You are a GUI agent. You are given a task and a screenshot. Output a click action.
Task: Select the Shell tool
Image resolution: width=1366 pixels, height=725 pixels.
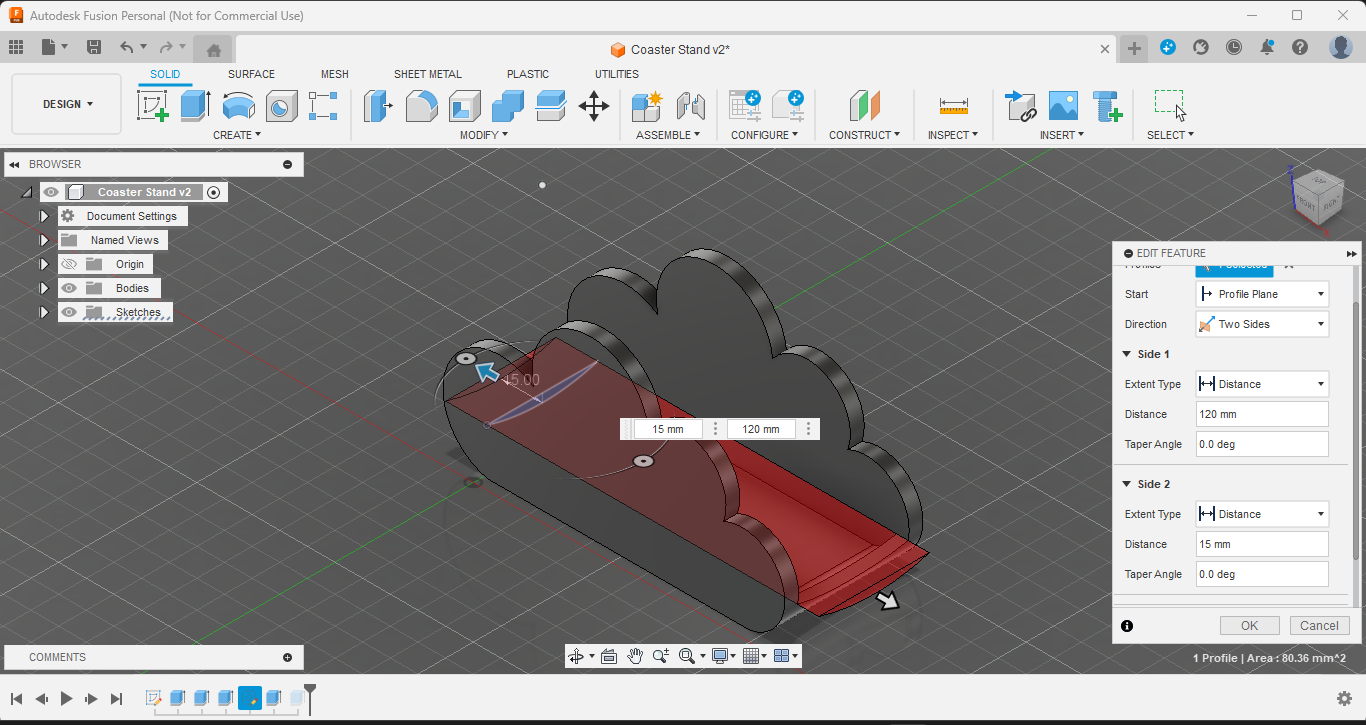tap(464, 105)
